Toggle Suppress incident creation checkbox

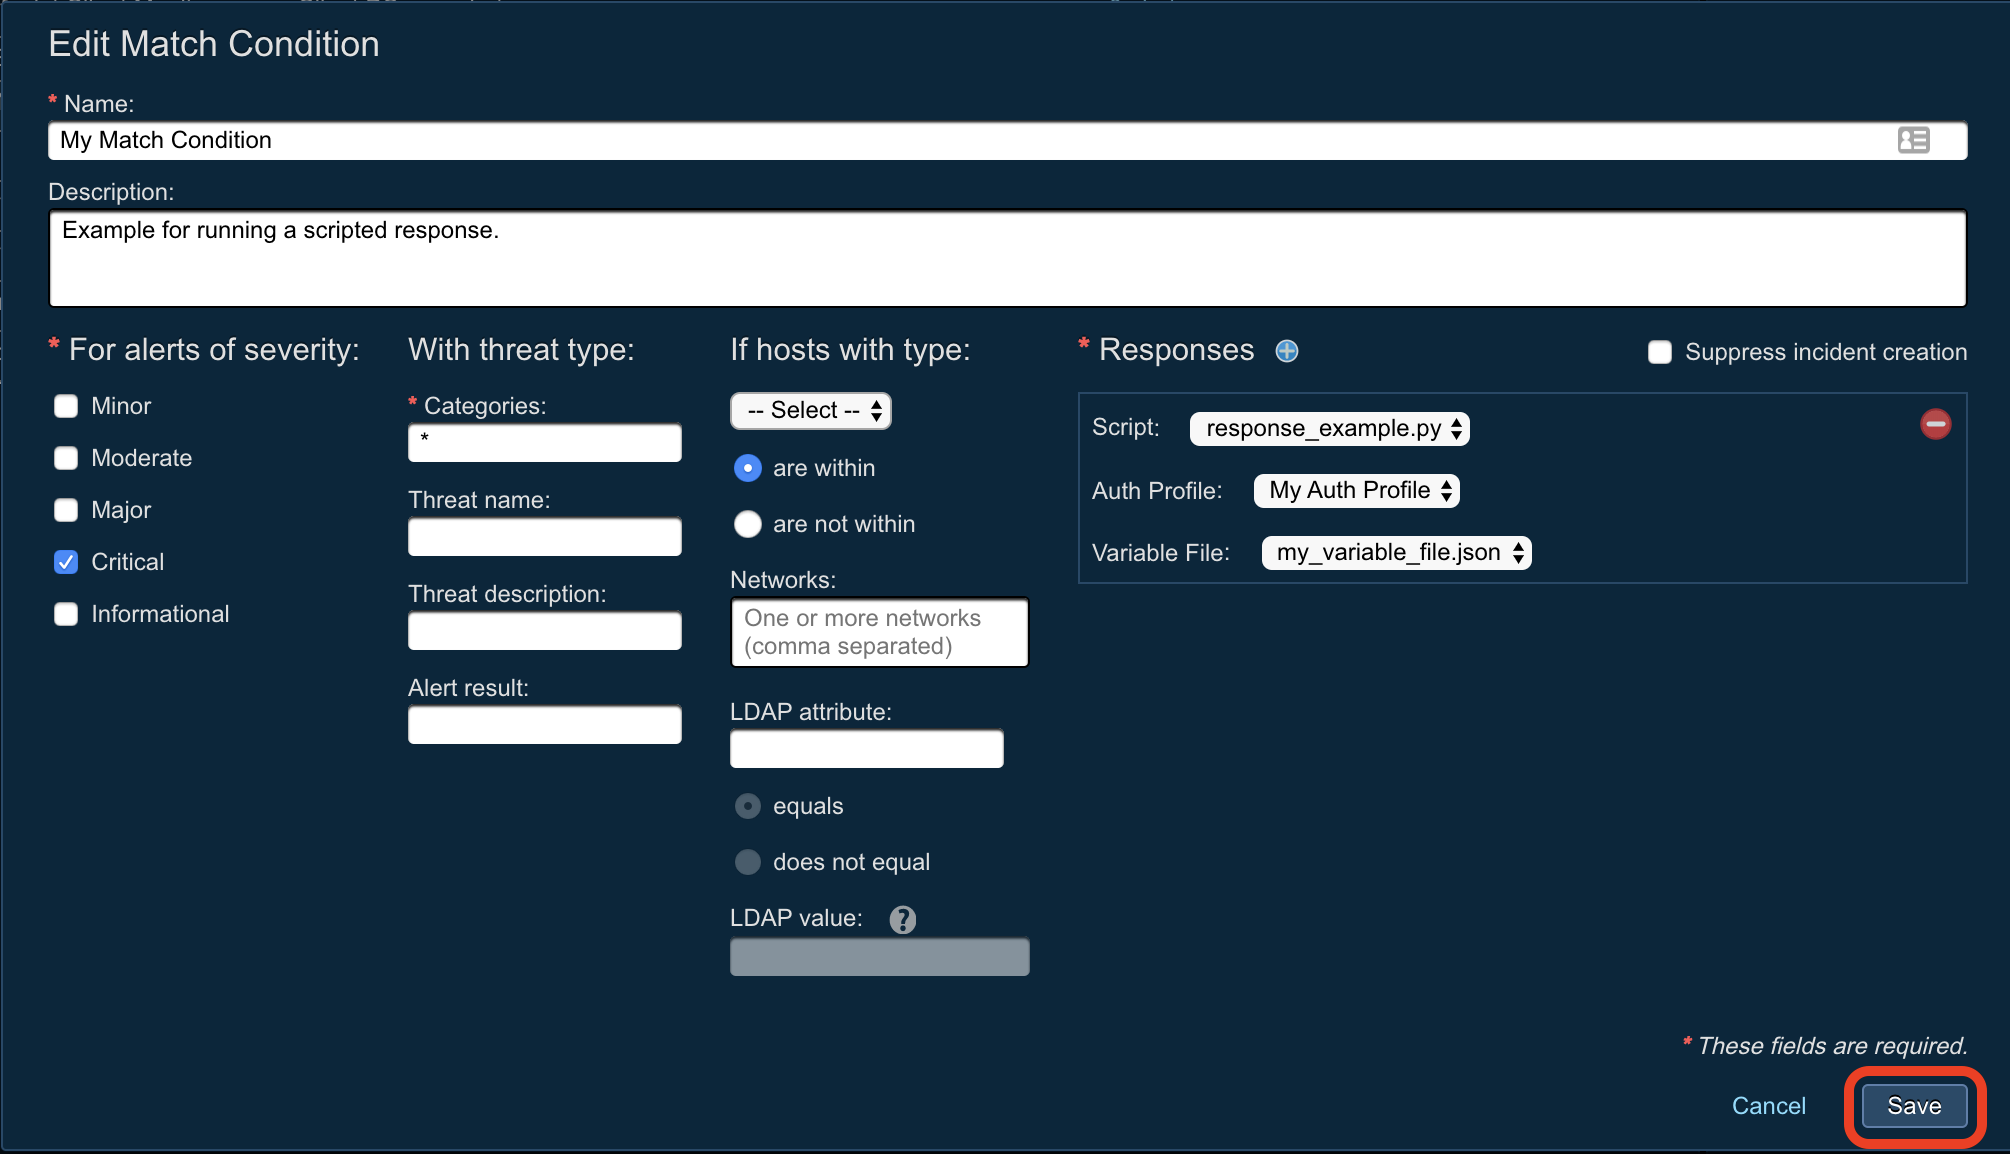point(1659,352)
